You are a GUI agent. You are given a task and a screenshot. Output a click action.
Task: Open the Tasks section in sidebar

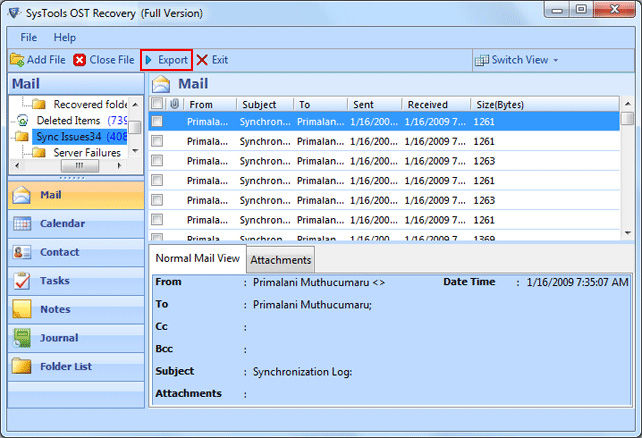[54, 281]
